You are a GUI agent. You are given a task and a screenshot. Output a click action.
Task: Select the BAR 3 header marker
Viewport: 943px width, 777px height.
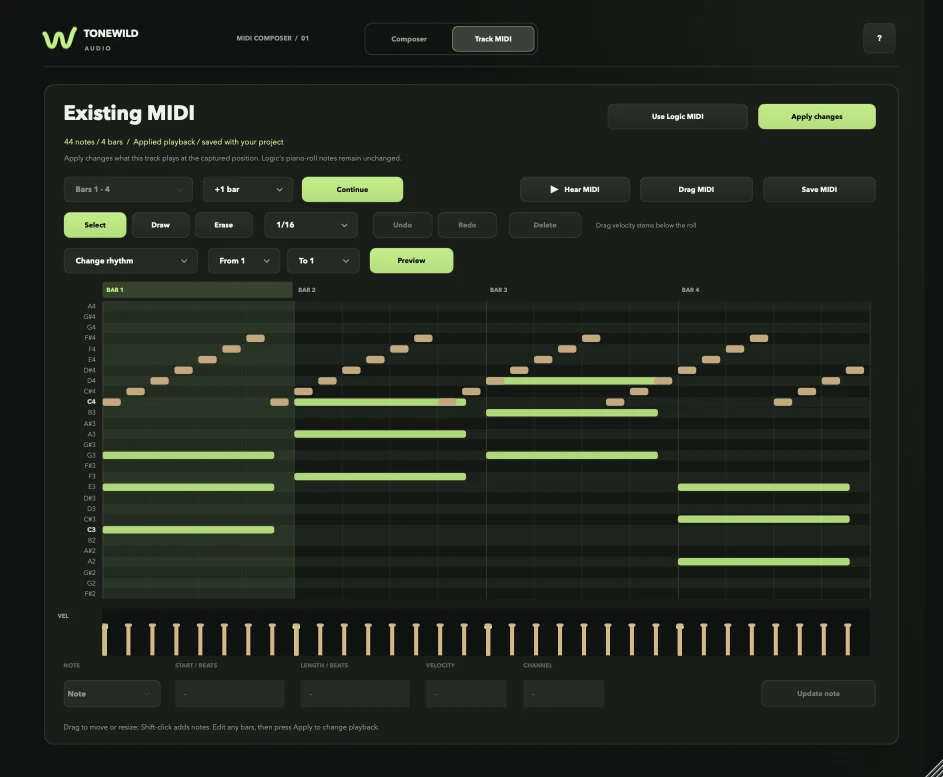pos(499,290)
